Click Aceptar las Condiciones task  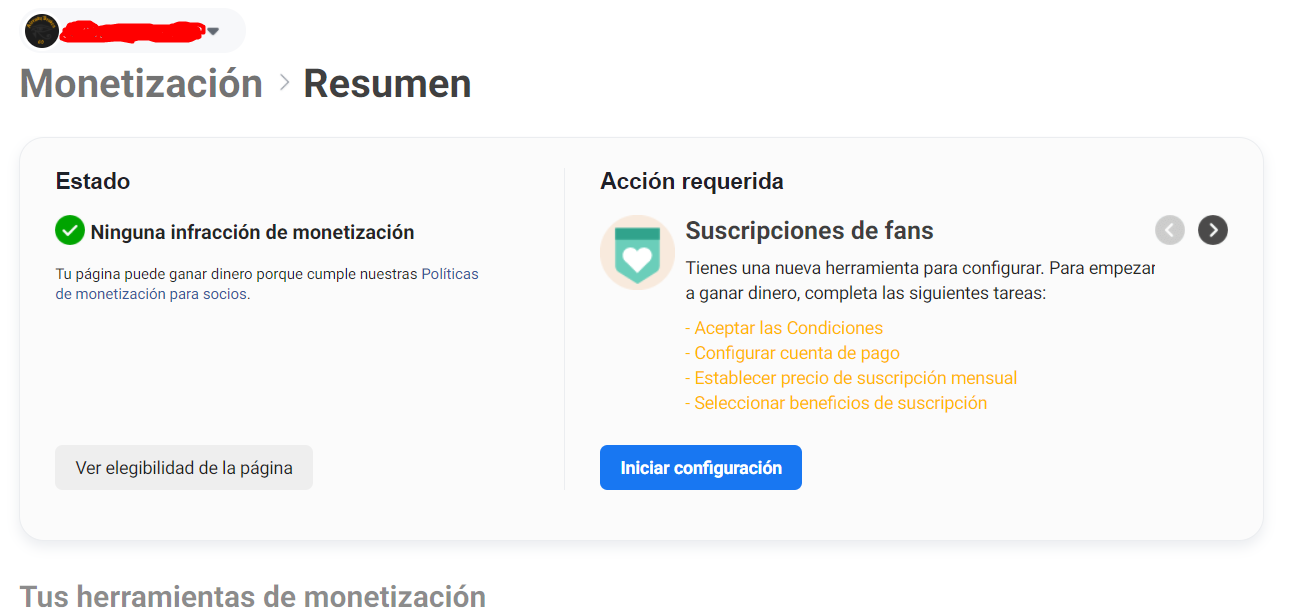(x=784, y=328)
